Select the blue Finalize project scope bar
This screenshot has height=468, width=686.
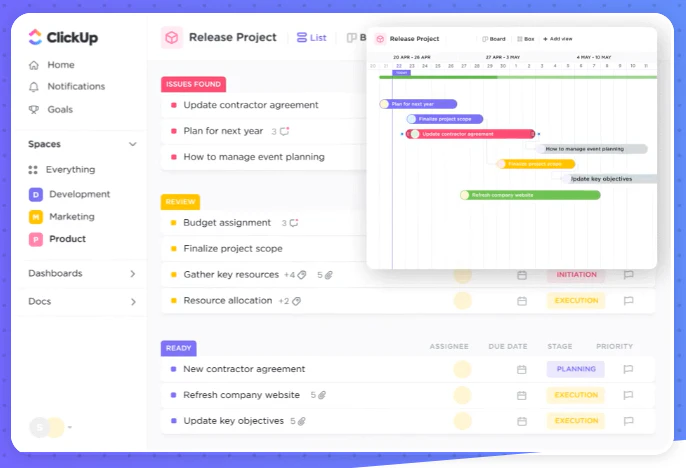(445, 119)
